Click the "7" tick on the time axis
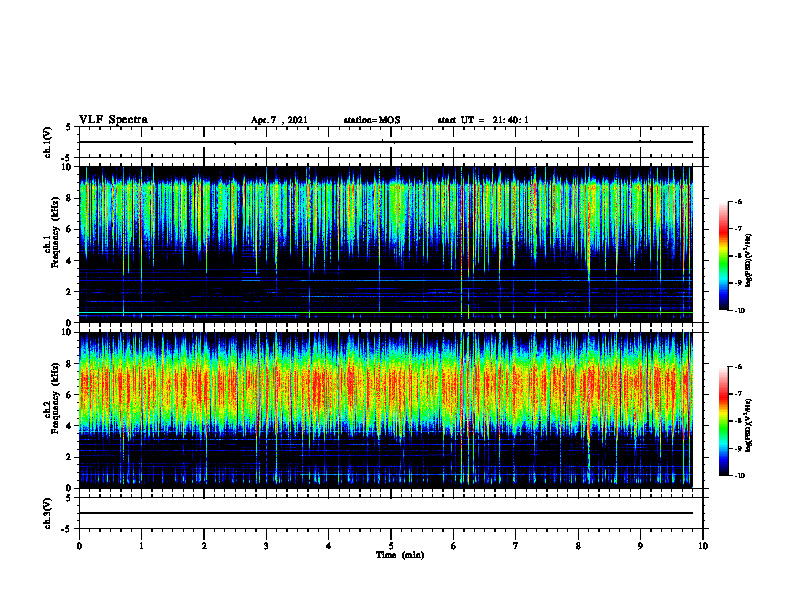 tap(516, 546)
